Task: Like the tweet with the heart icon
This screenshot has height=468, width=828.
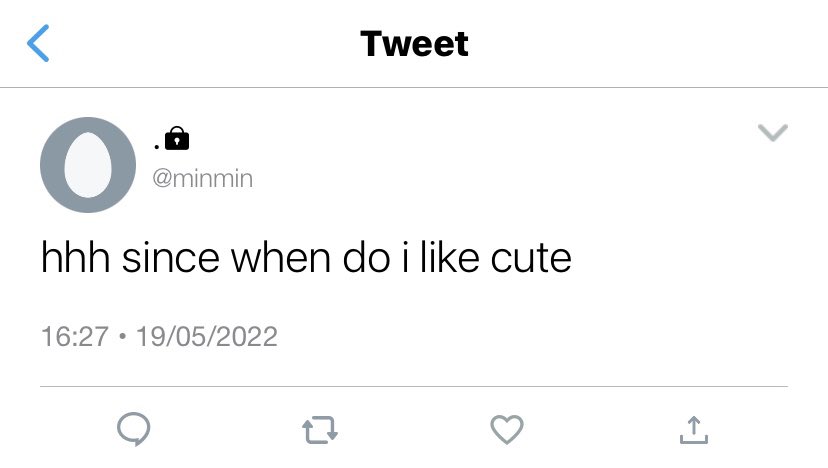Action: click(507, 429)
